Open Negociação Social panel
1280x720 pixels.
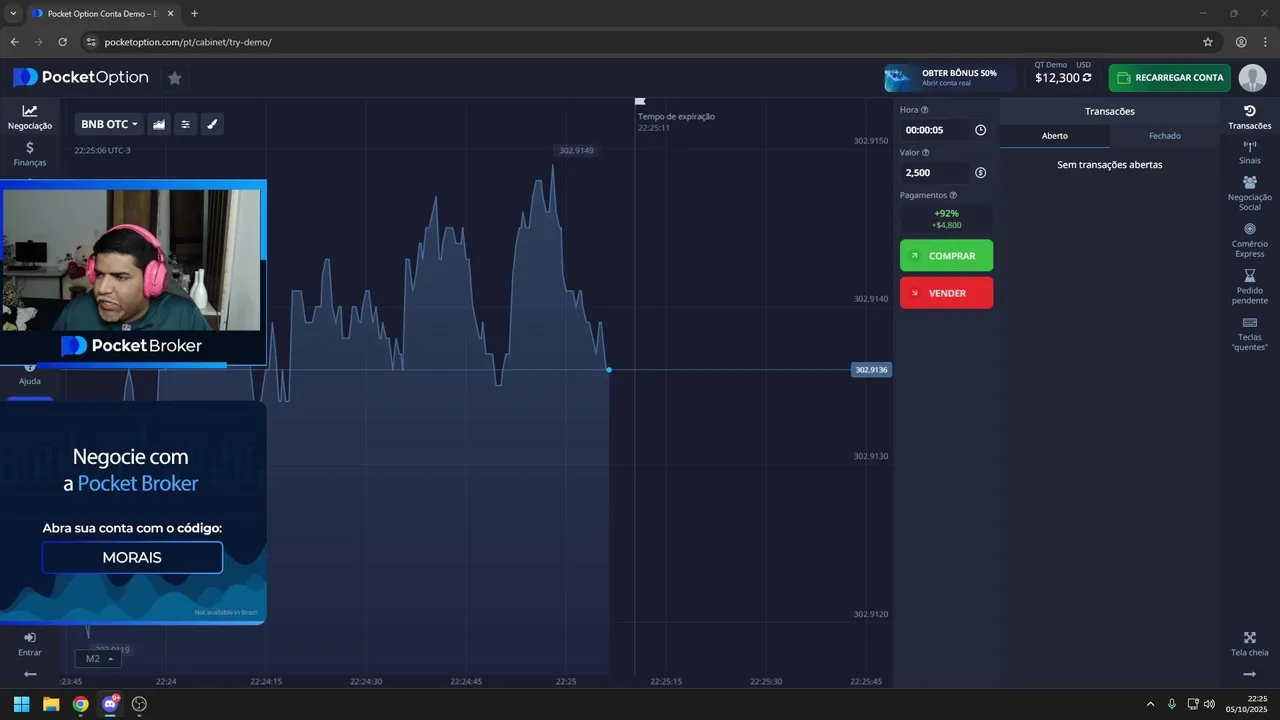point(1249,193)
